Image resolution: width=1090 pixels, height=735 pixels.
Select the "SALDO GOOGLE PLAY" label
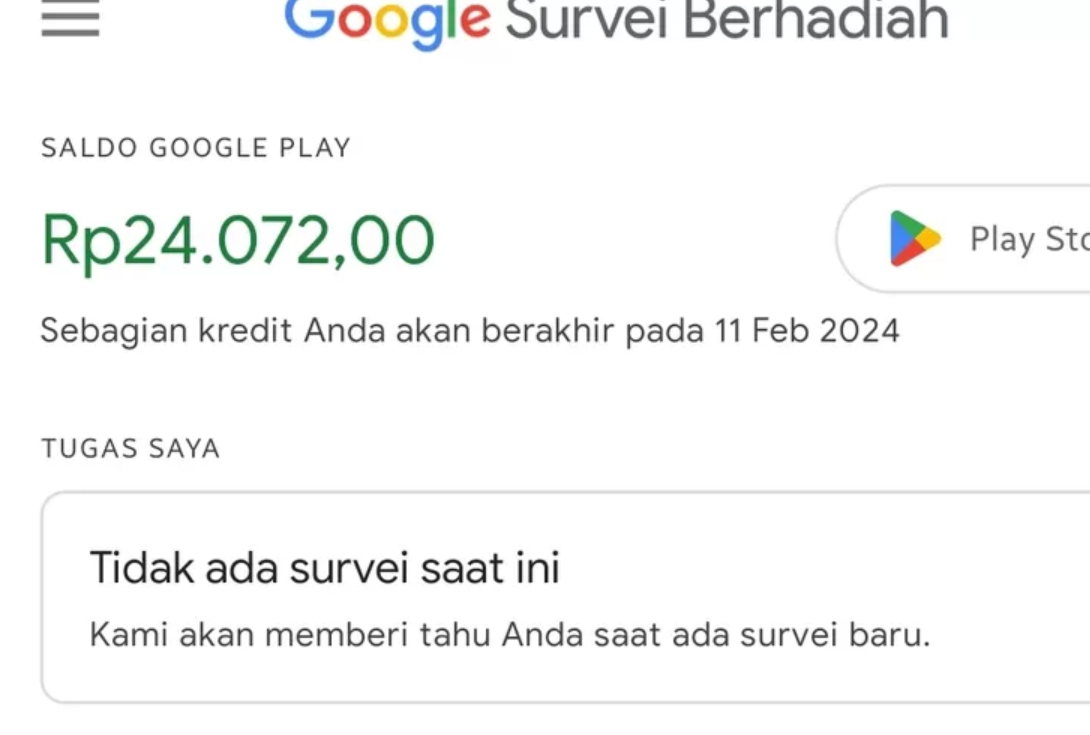[196, 148]
